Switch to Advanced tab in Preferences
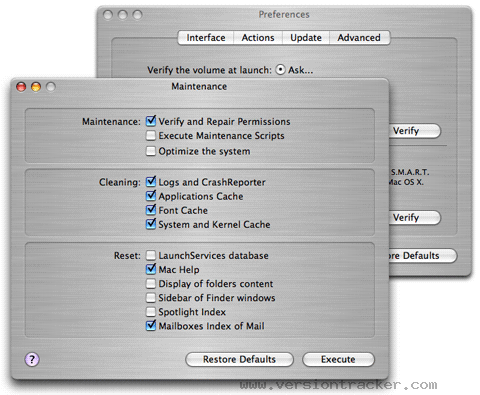480x395 pixels. click(359, 38)
